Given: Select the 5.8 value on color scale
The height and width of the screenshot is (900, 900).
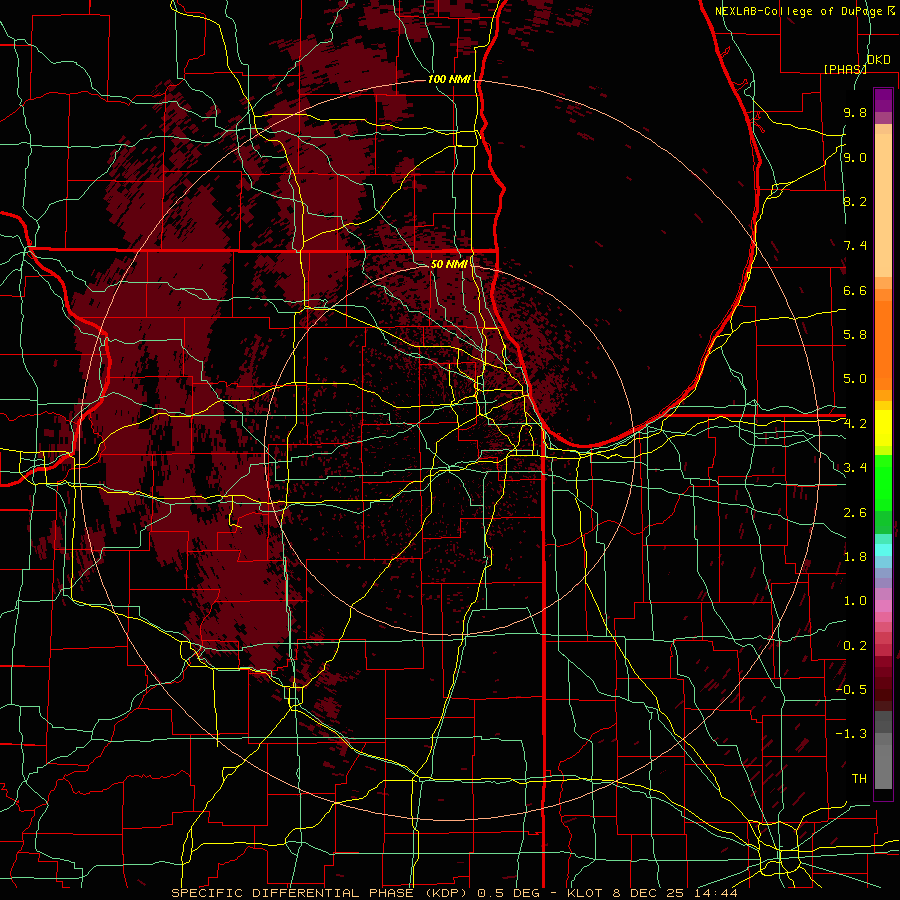Looking at the screenshot, I should coord(855,335).
